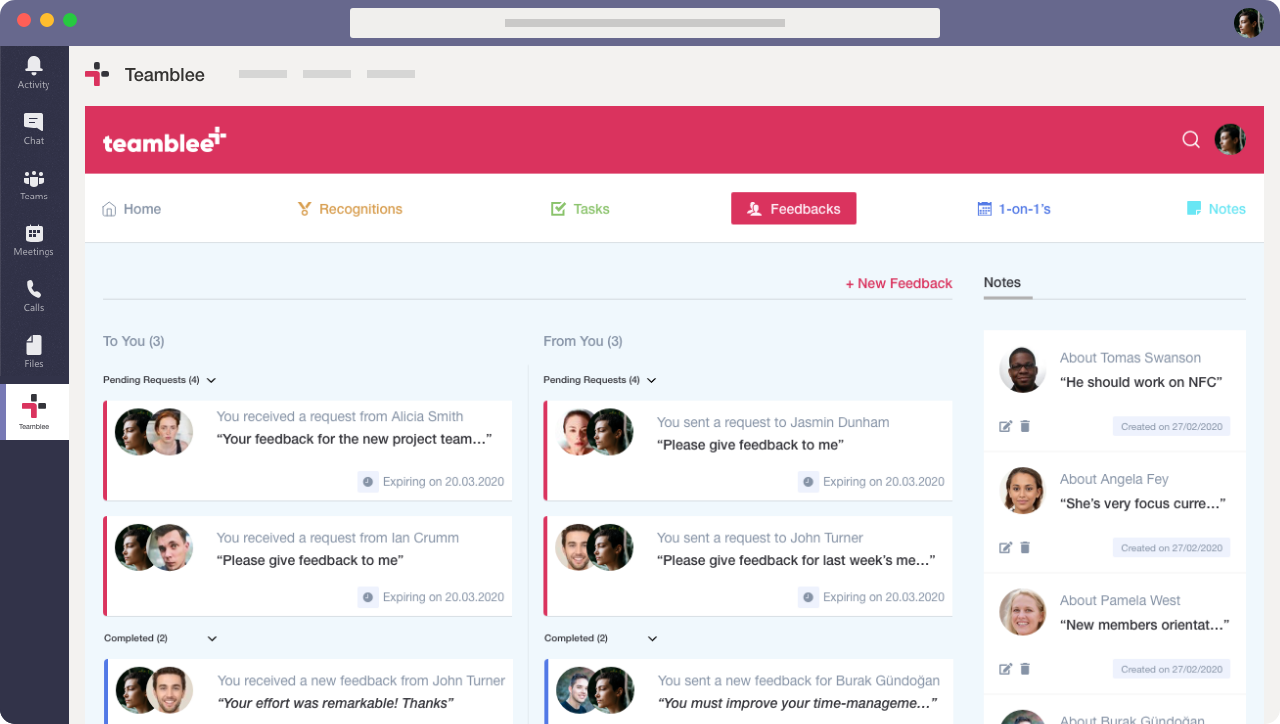Image resolution: width=1280 pixels, height=724 pixels.
Task: Open the Tasks tab
Action: pyautogui.click(x=580, y=209)
